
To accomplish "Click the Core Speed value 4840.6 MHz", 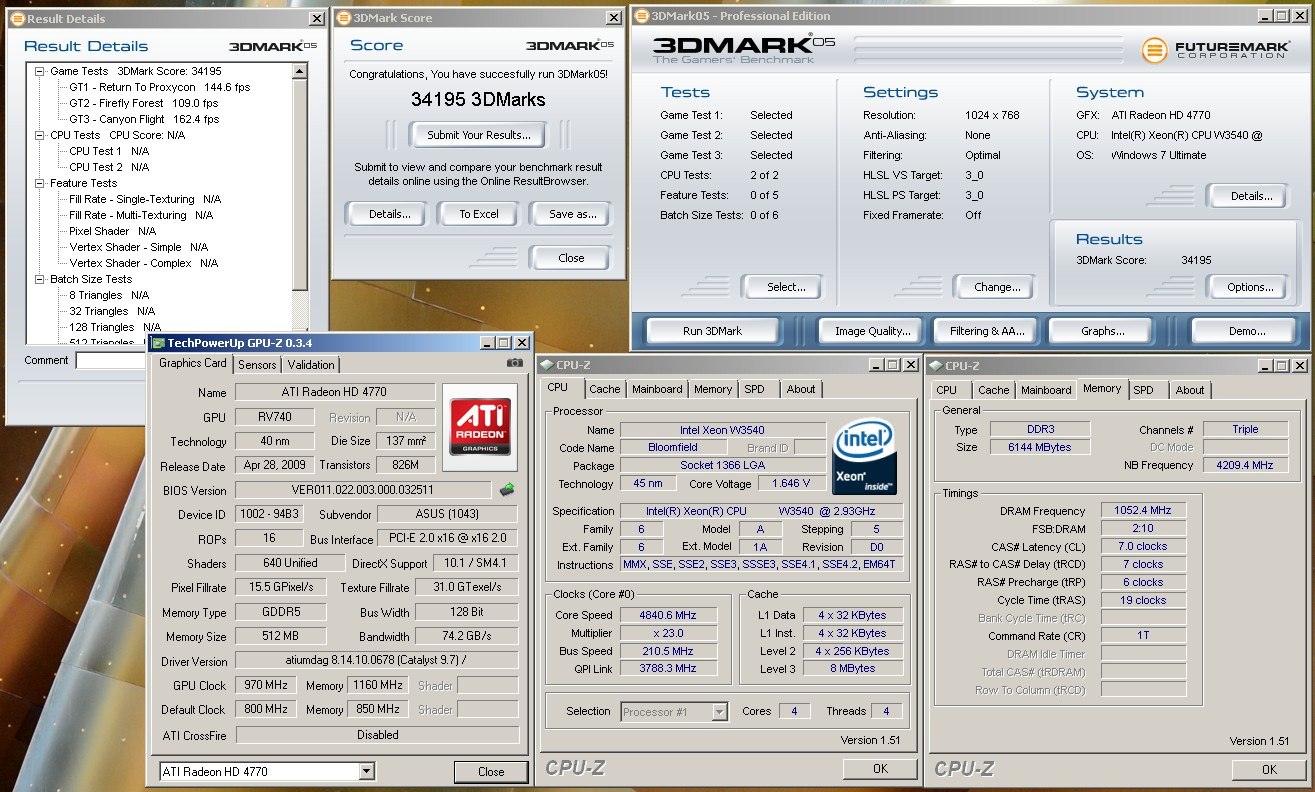I will (x=669, y=615).
